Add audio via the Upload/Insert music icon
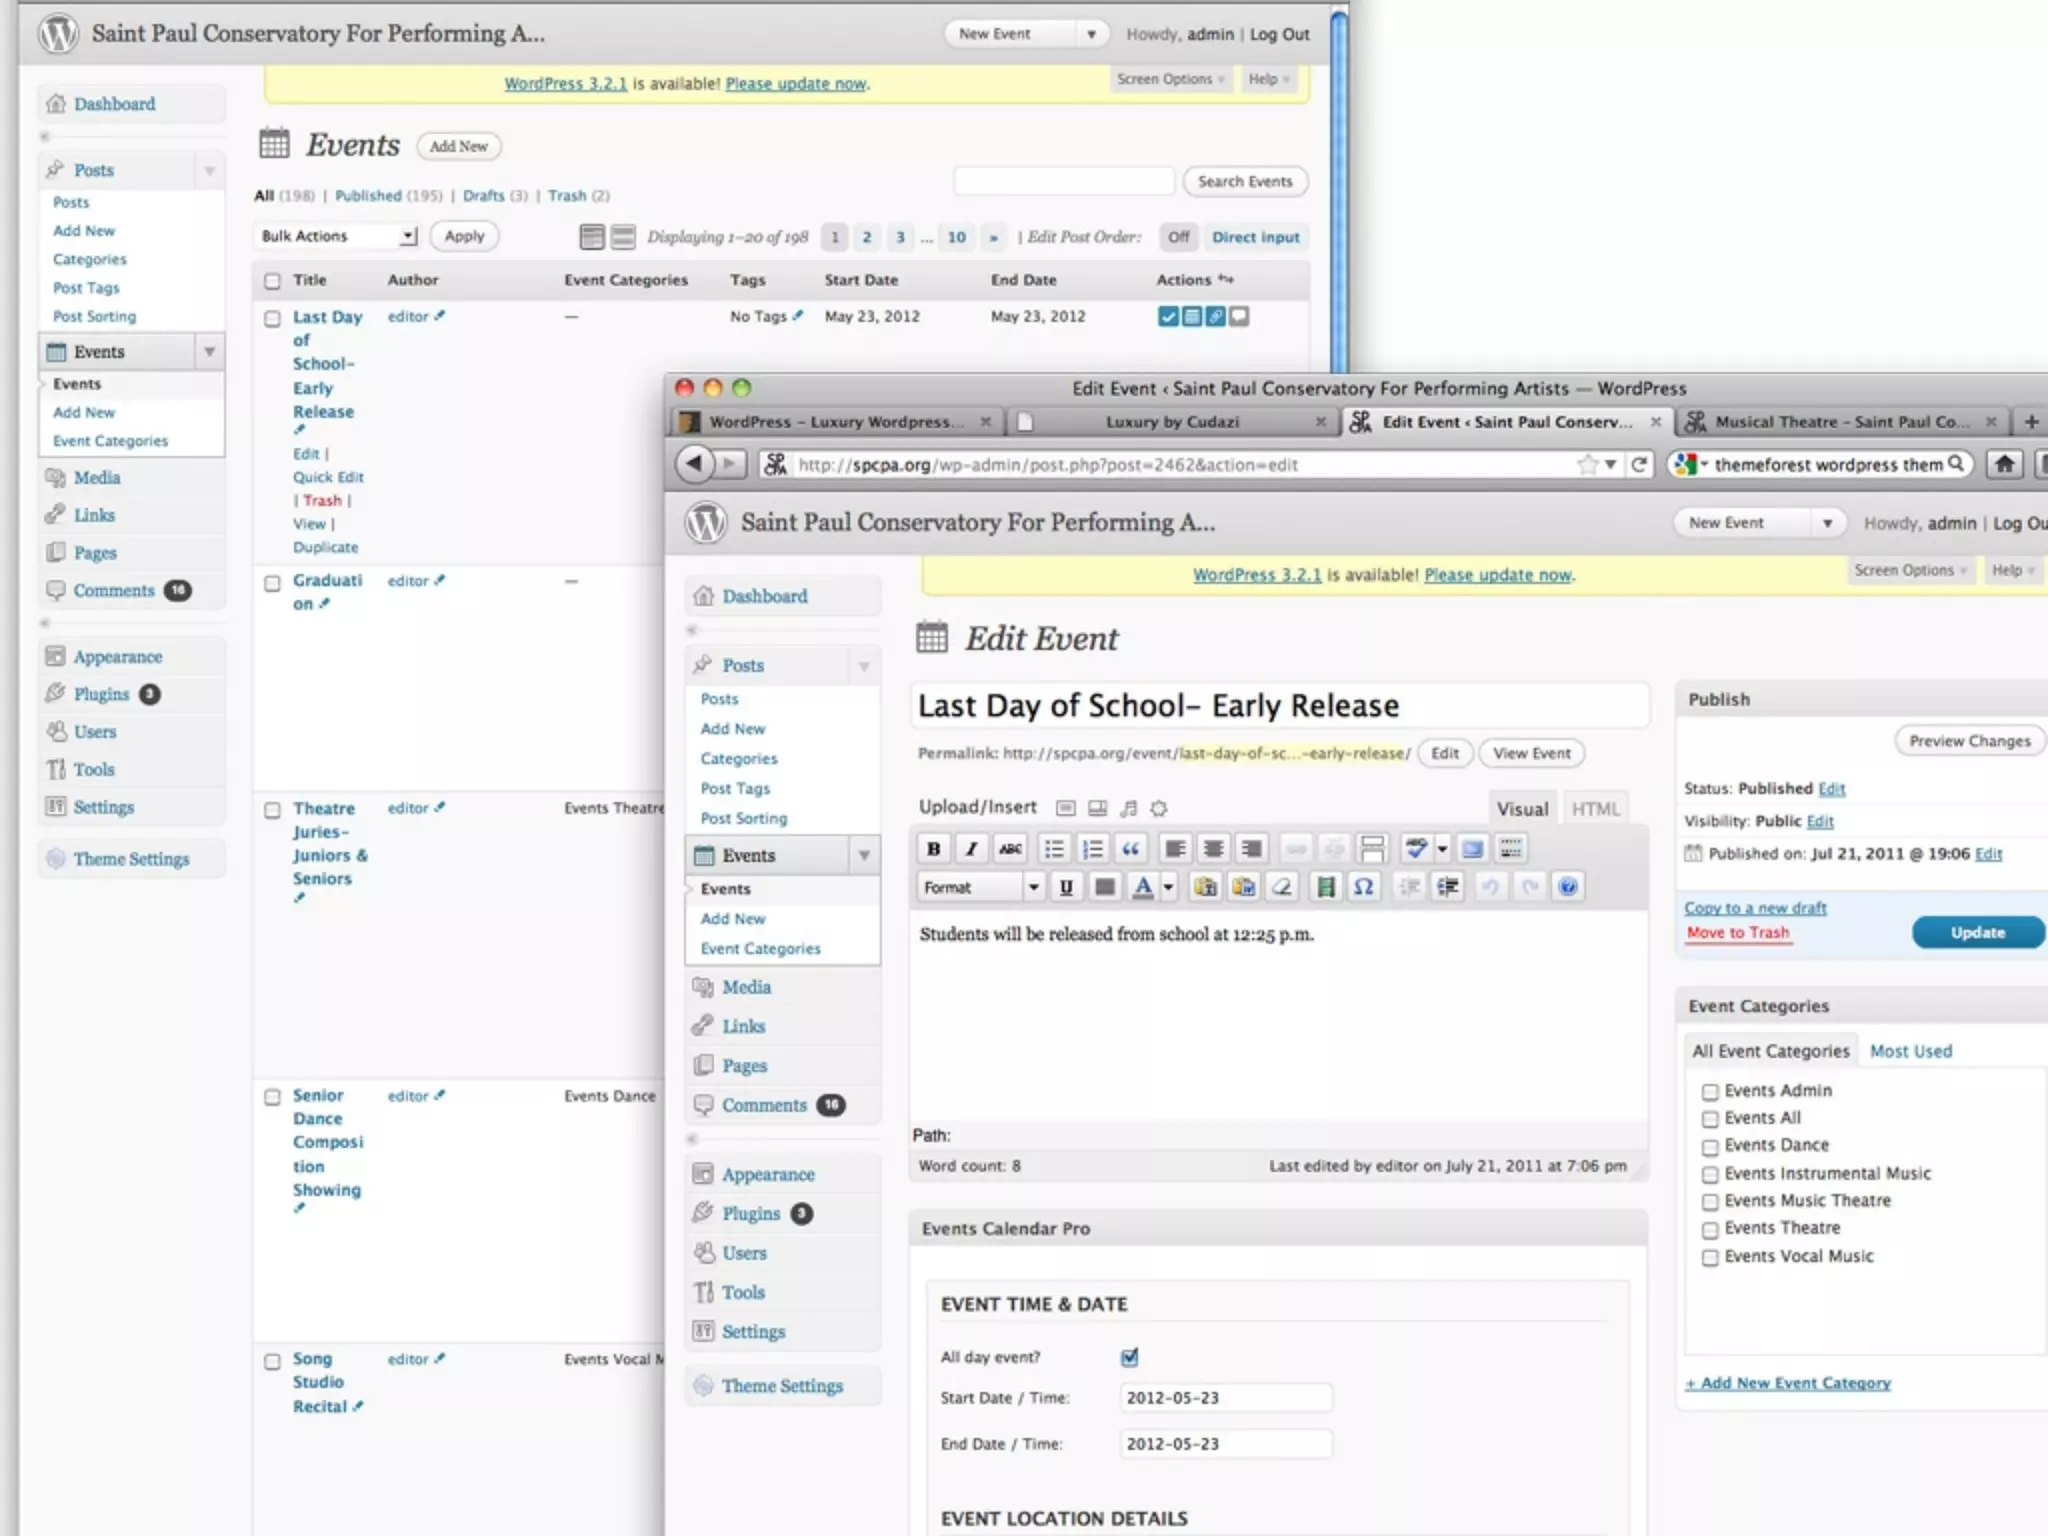 coord(1129,808)
